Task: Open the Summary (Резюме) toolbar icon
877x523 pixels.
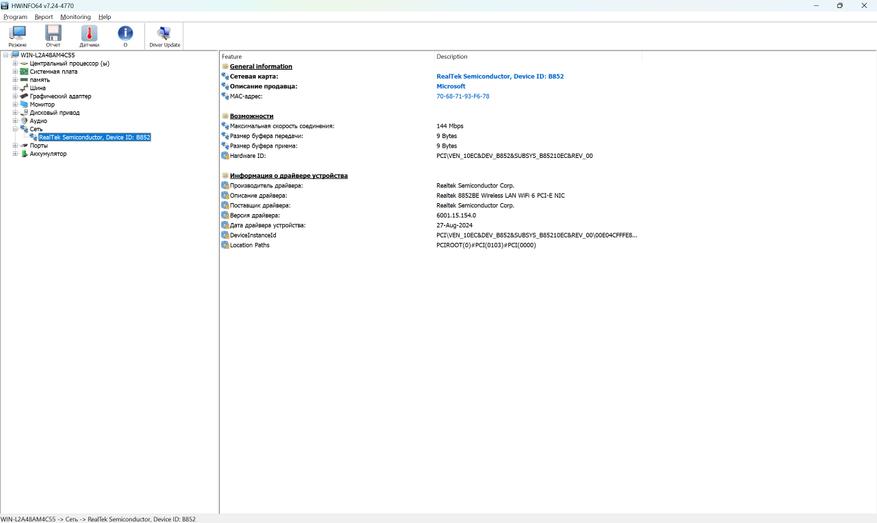Action: [x=17, y=36]
